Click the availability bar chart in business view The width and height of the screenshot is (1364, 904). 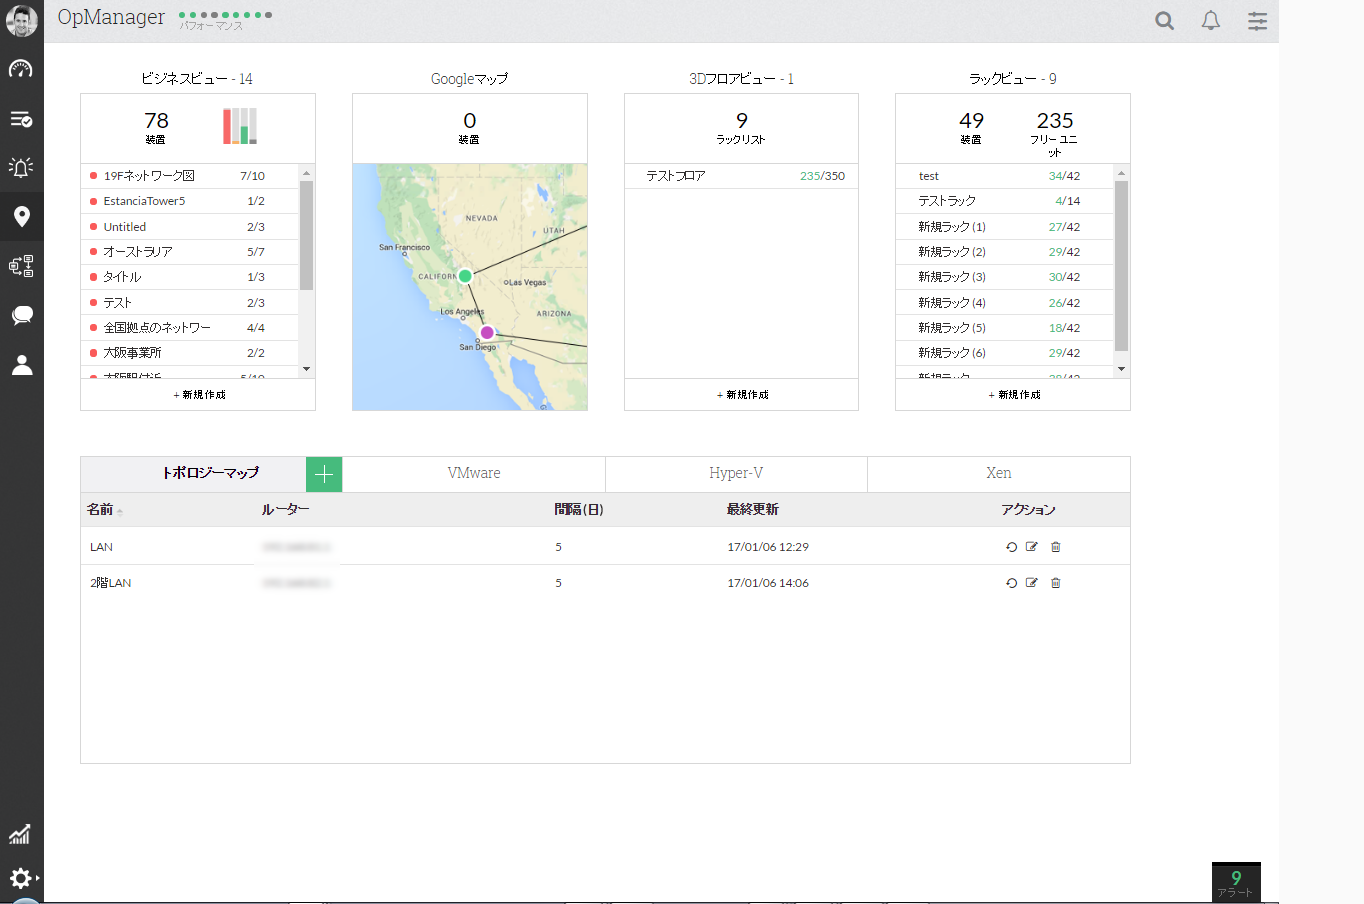[x=240, y=127]
